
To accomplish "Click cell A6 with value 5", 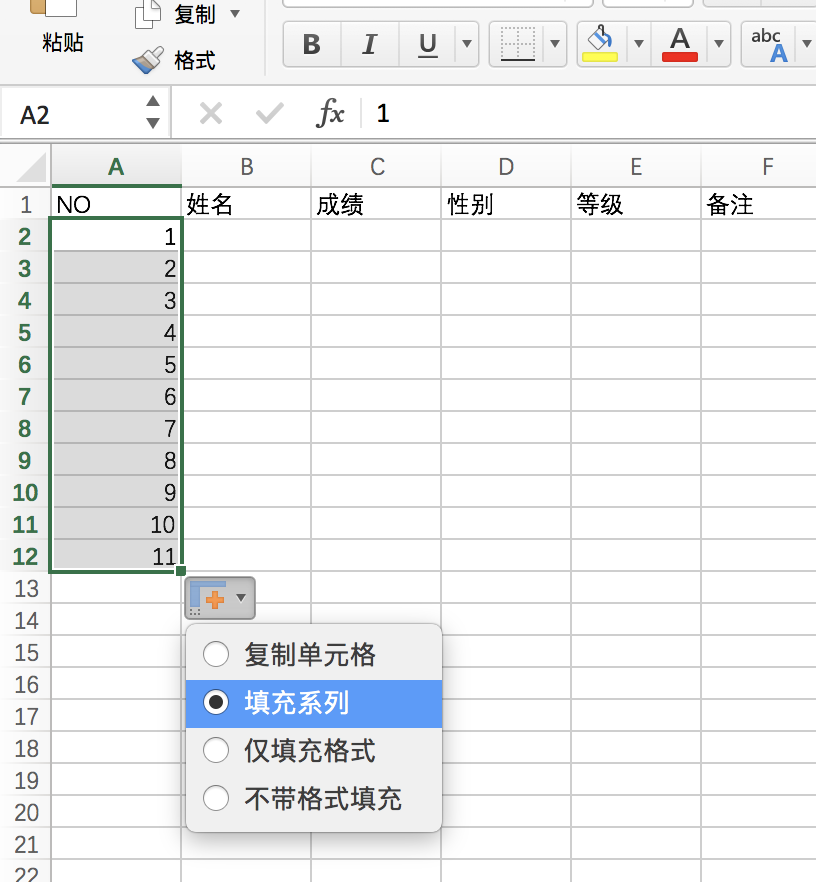I will [x=116, y=364].
